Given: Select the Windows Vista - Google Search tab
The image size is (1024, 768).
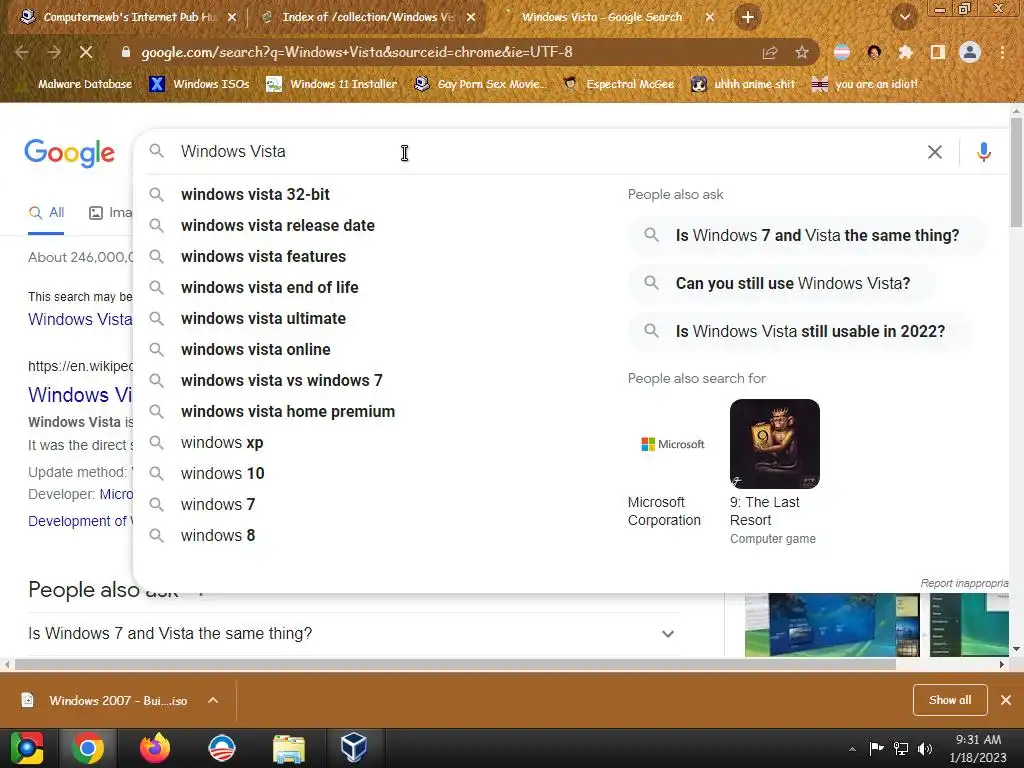Looking at the screenshot, I should click(x=601, y=17).
